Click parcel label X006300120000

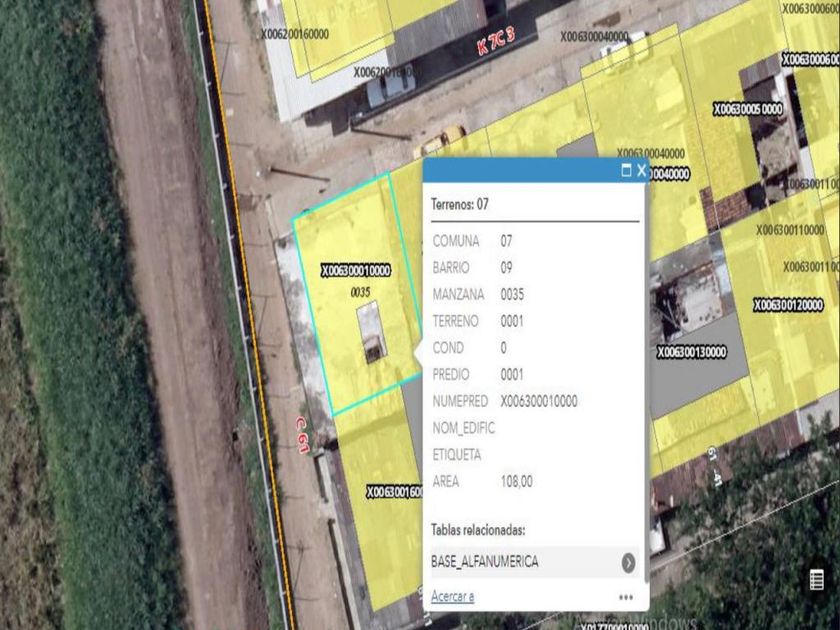(788, 305)
